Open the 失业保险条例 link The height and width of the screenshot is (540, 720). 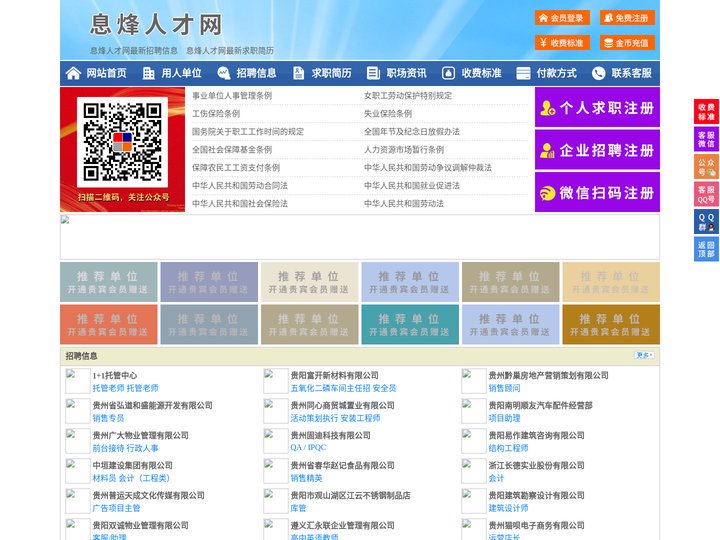(x=388, y=113)
